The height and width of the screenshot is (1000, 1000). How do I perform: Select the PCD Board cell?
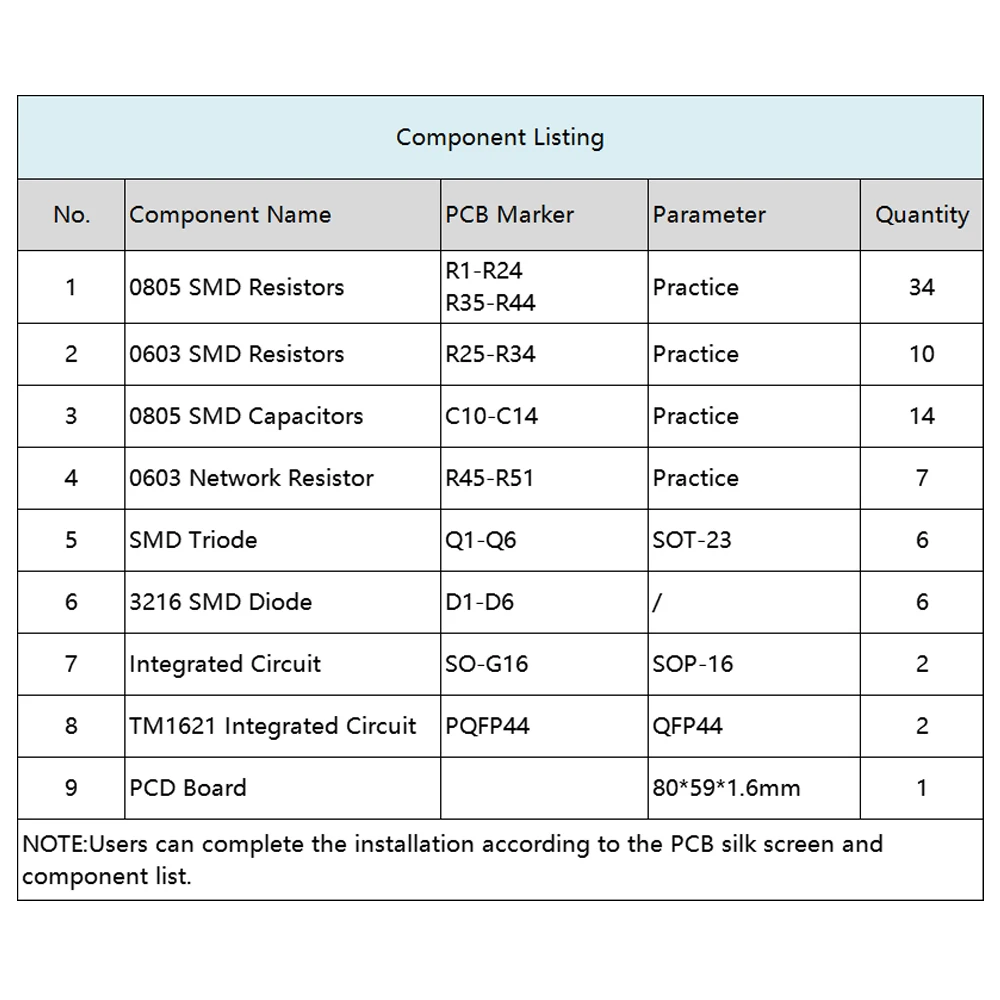188,788
